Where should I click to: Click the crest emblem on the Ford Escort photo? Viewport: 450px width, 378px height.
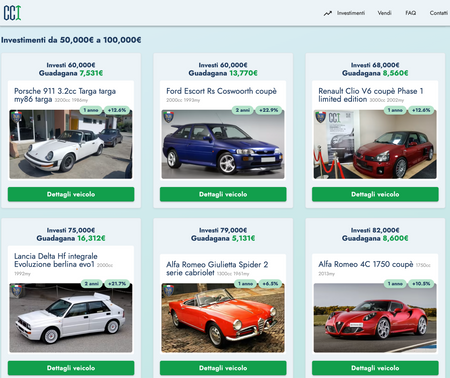point(168,117)
